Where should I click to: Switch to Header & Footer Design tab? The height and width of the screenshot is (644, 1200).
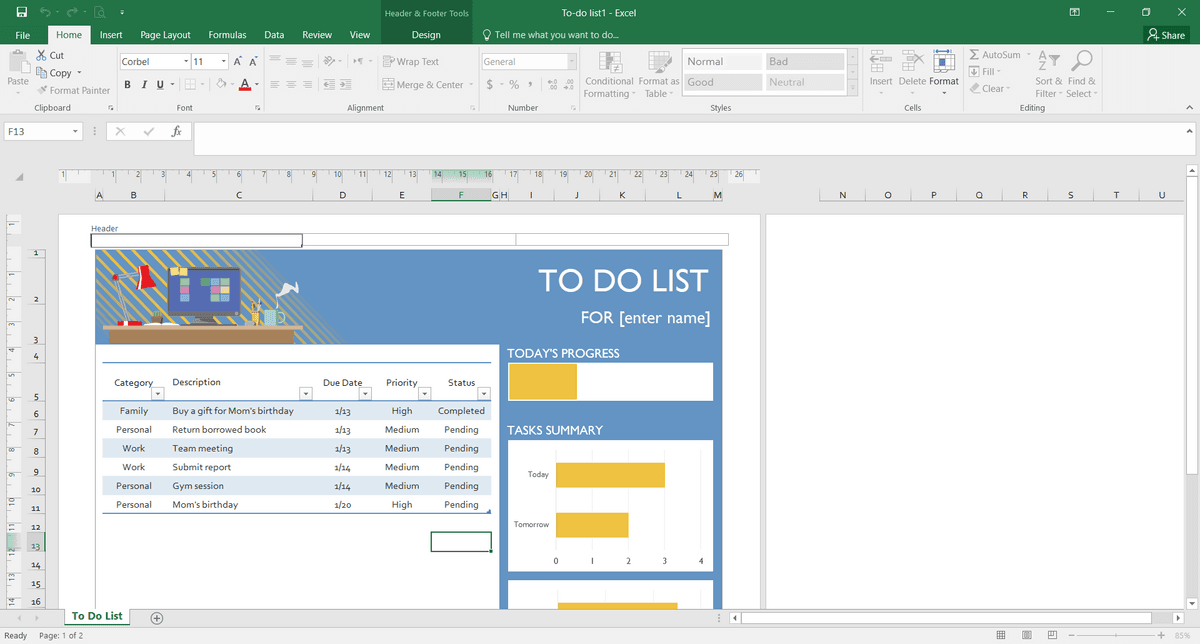tap(426, 35)
